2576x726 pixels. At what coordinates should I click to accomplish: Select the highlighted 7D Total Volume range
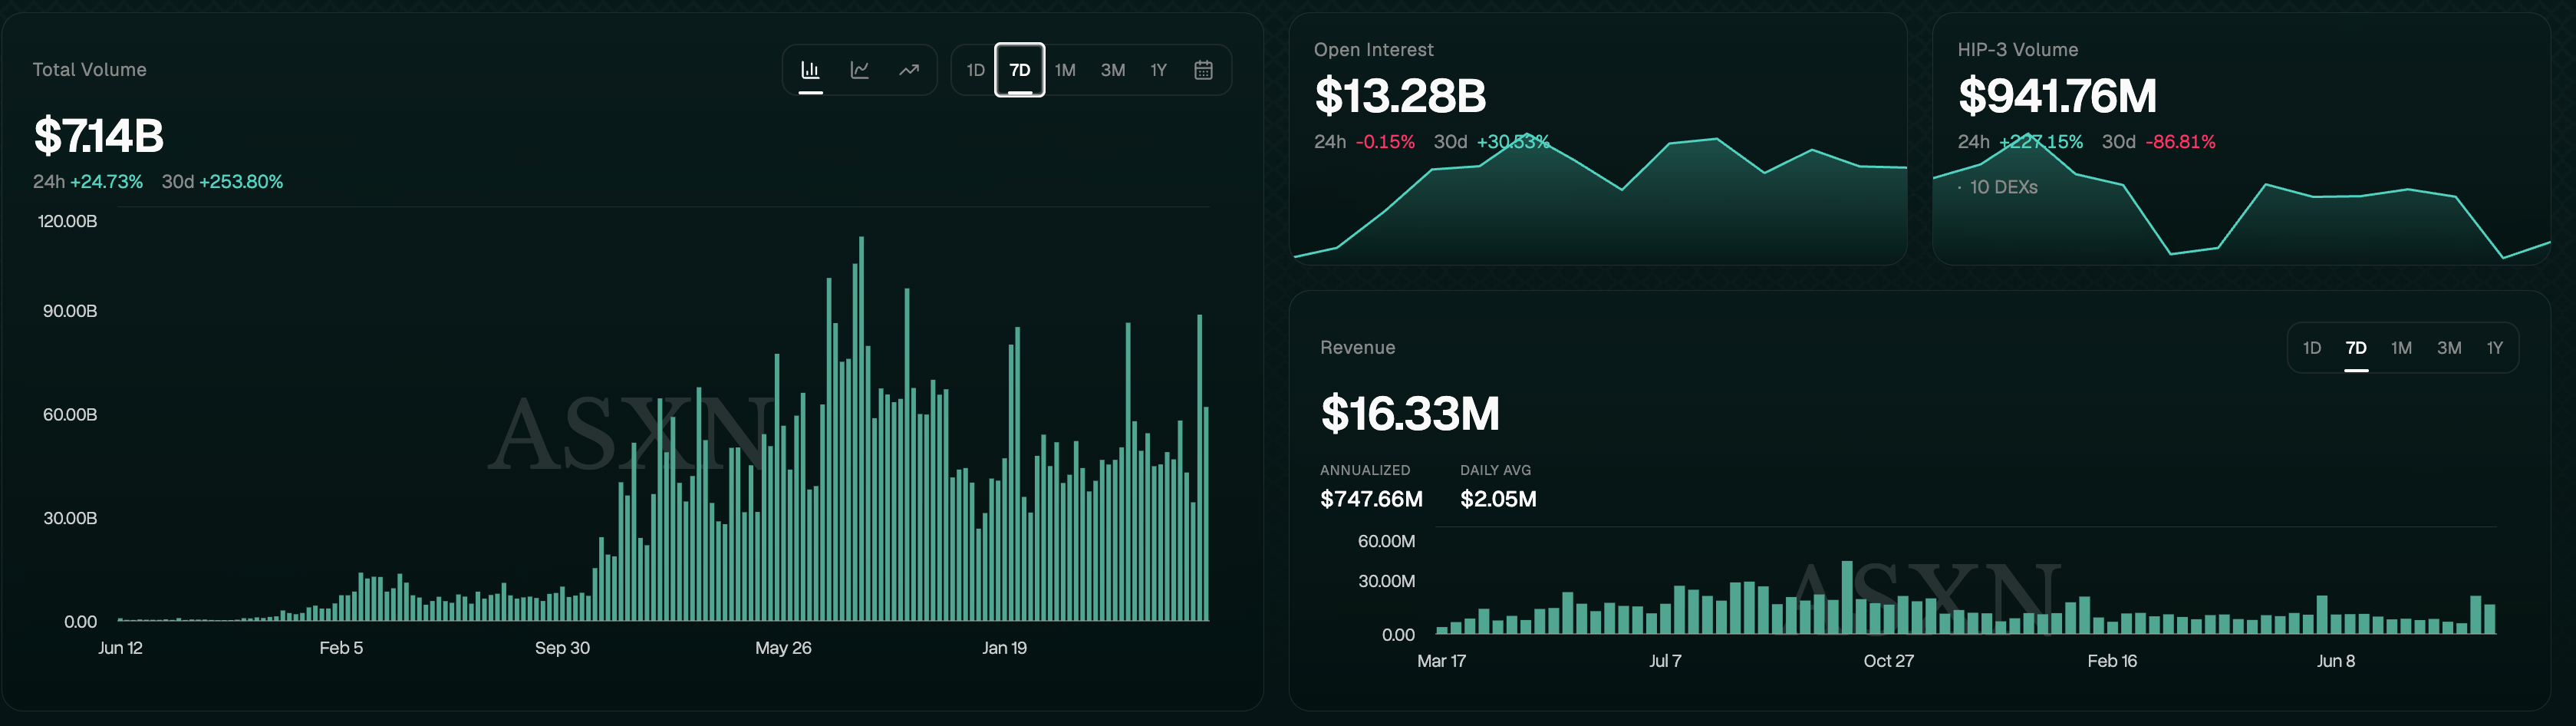click(1019, 70)
